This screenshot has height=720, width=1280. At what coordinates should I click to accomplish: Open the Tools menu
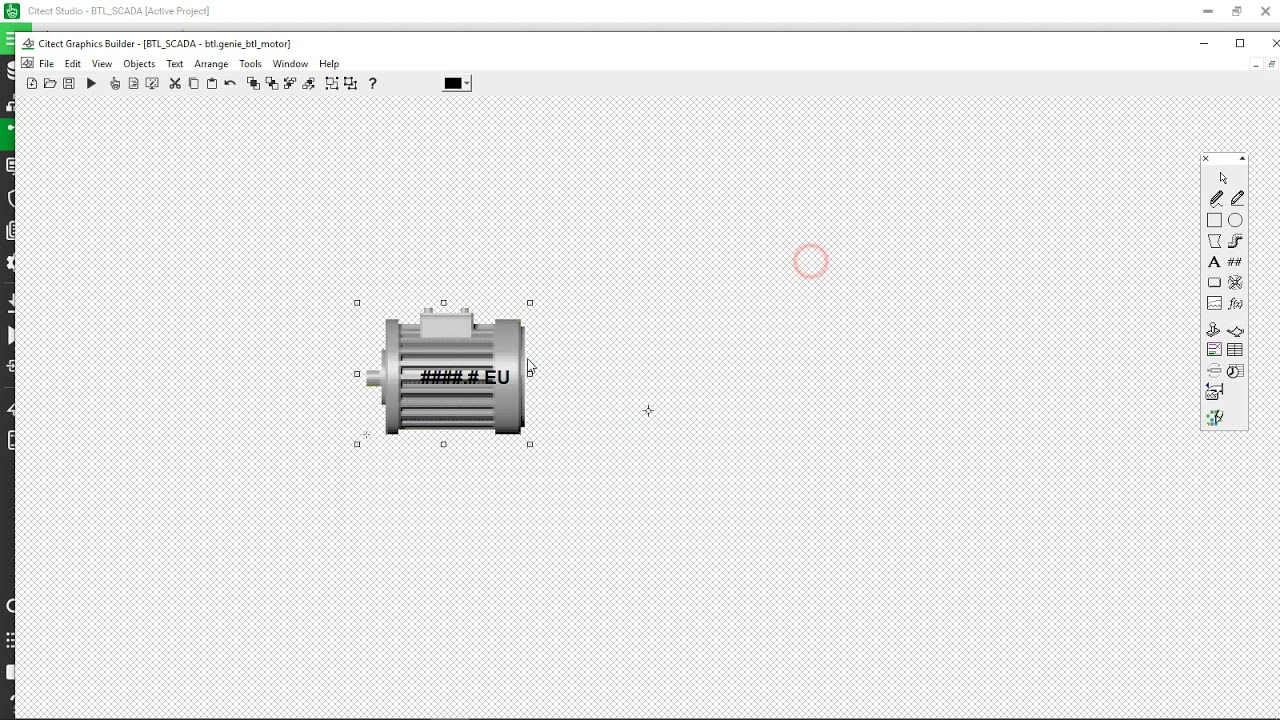[x=250, y=64]
